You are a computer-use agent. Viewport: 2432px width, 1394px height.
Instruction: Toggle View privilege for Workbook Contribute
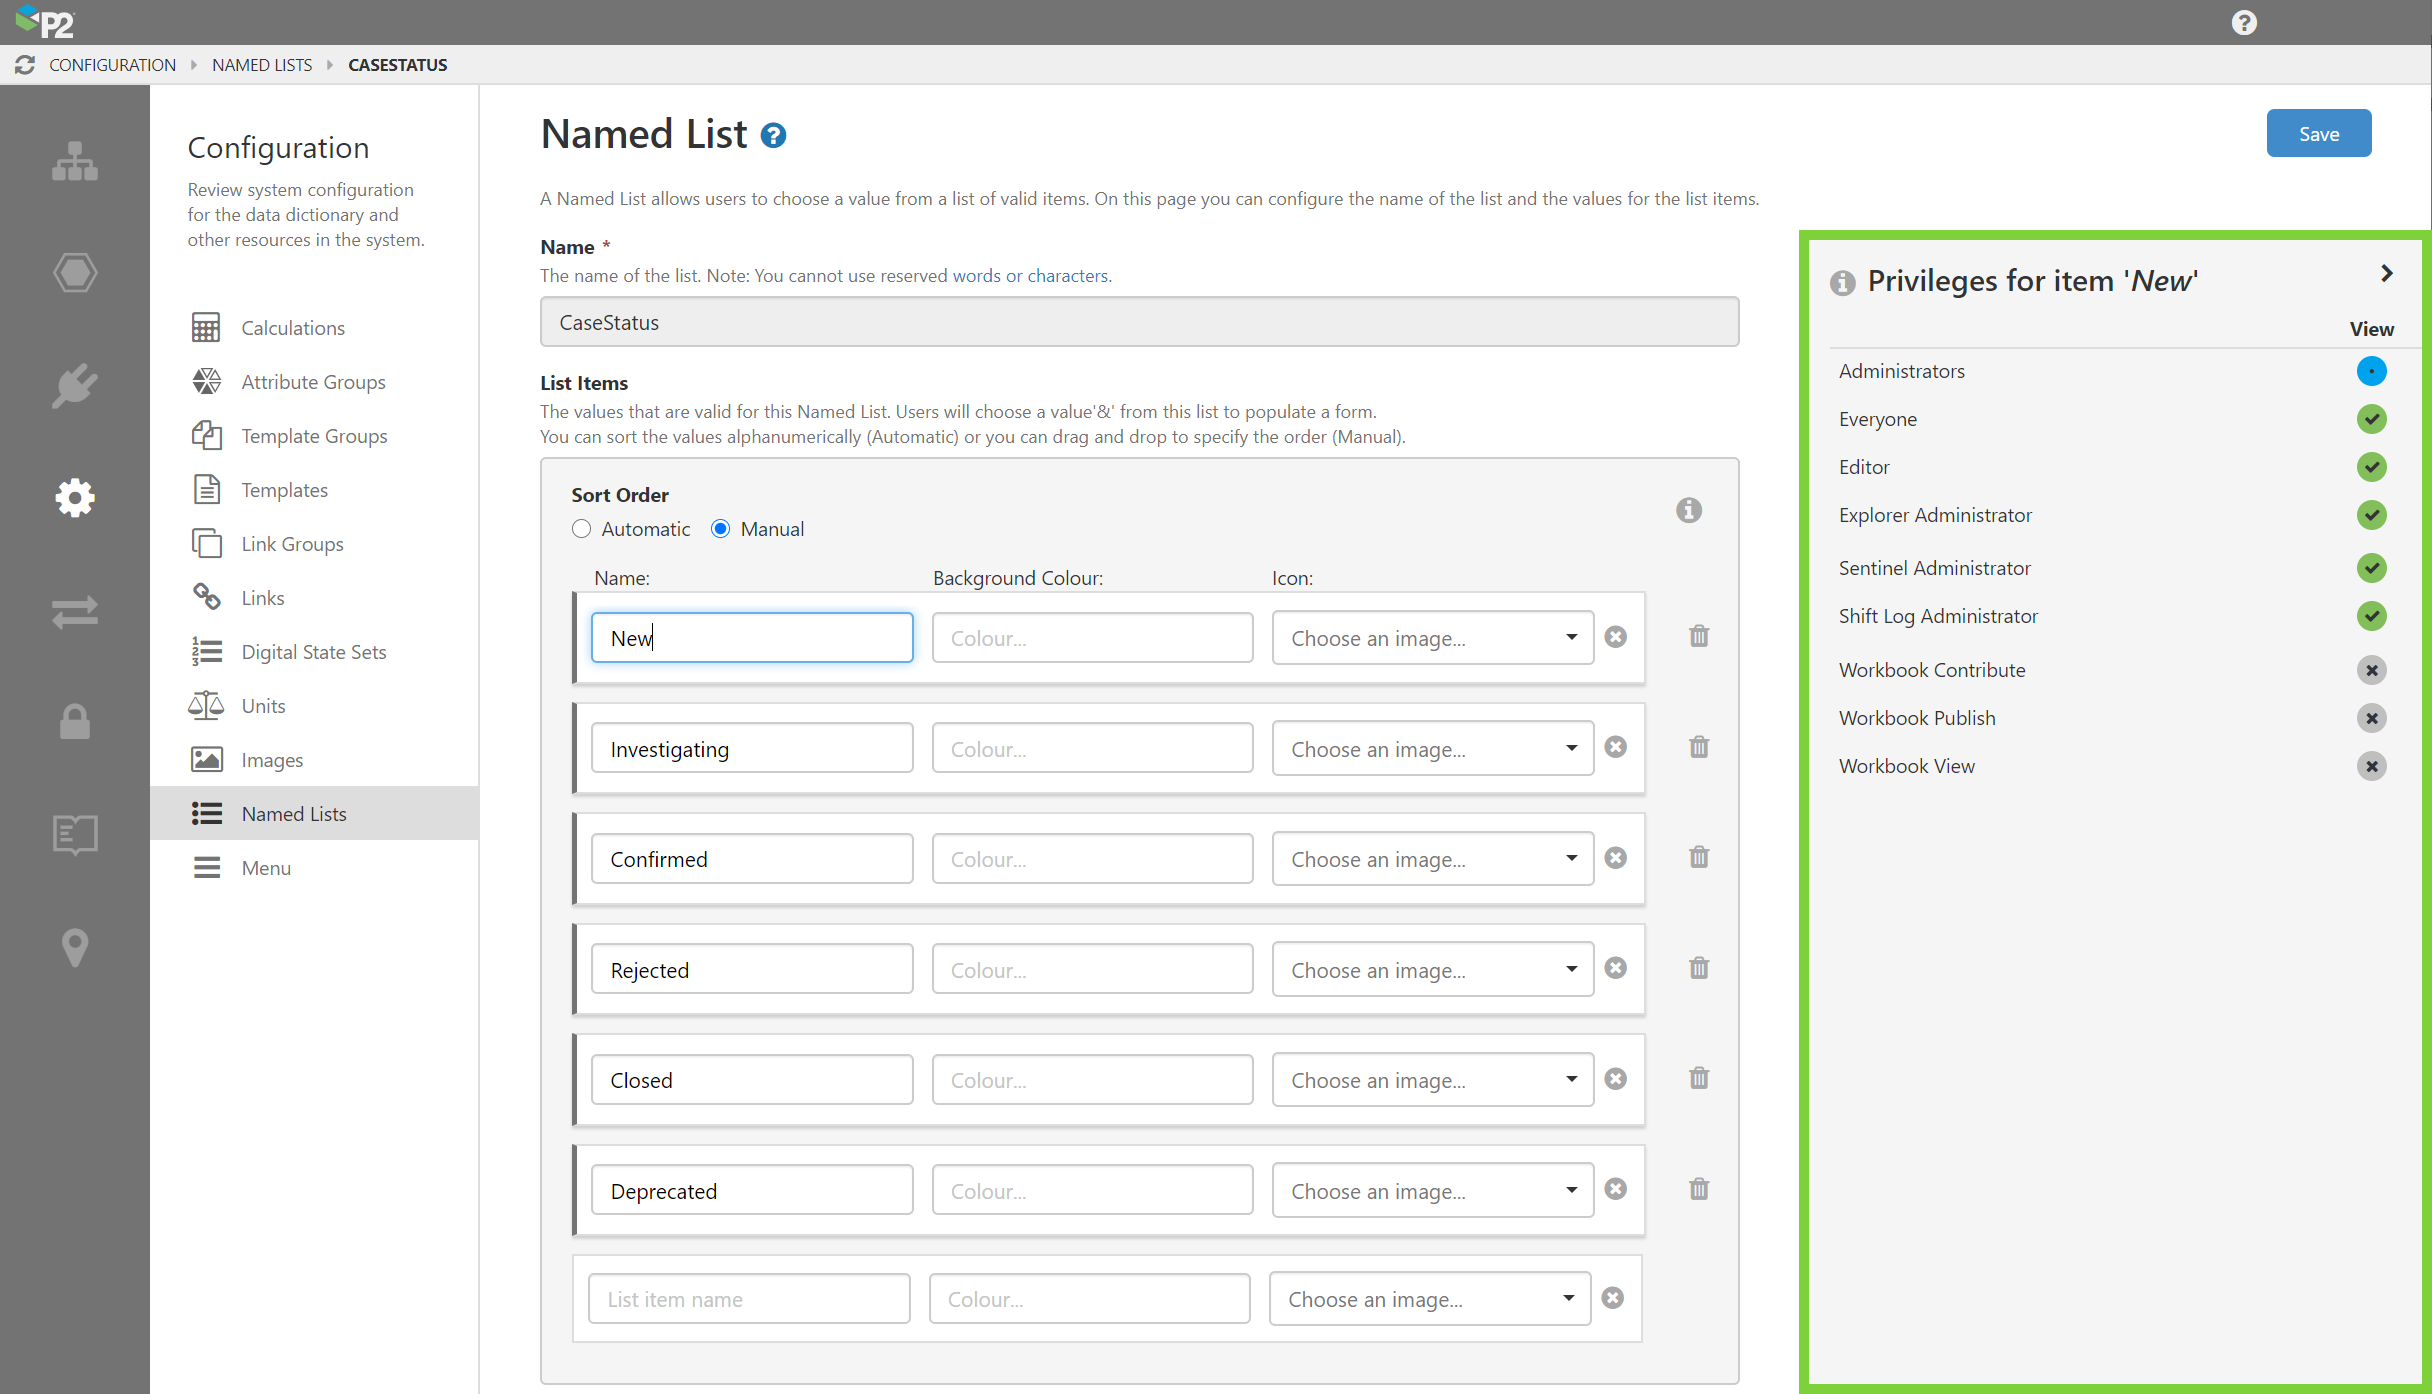2371,670
